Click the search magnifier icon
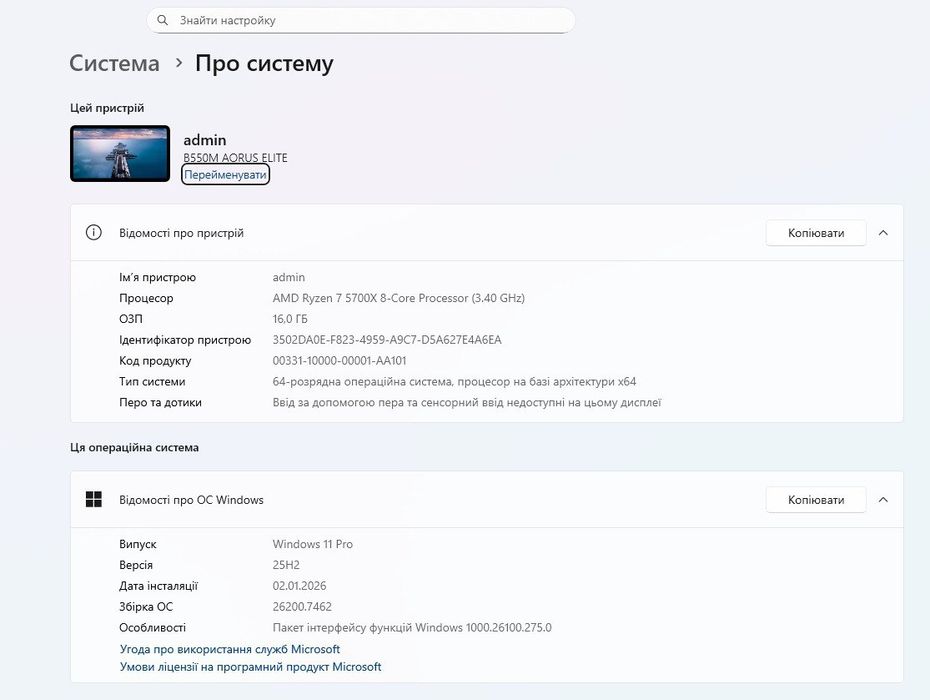The height and width of the screenshot is (700, 930). [163, 20]
